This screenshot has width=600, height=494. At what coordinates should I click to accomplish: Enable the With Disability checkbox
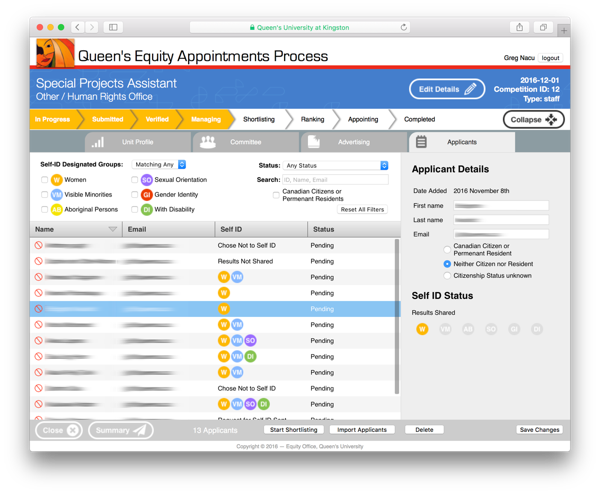(134, 209)
